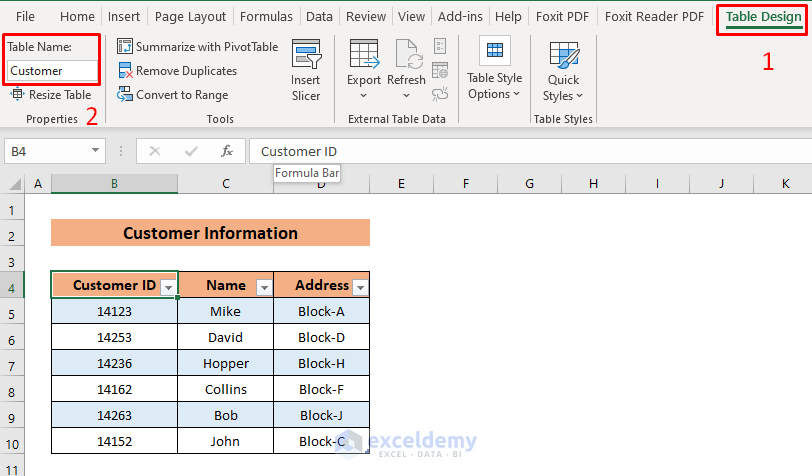
Task: Switch to the Review tab
Action: [366, 17]
